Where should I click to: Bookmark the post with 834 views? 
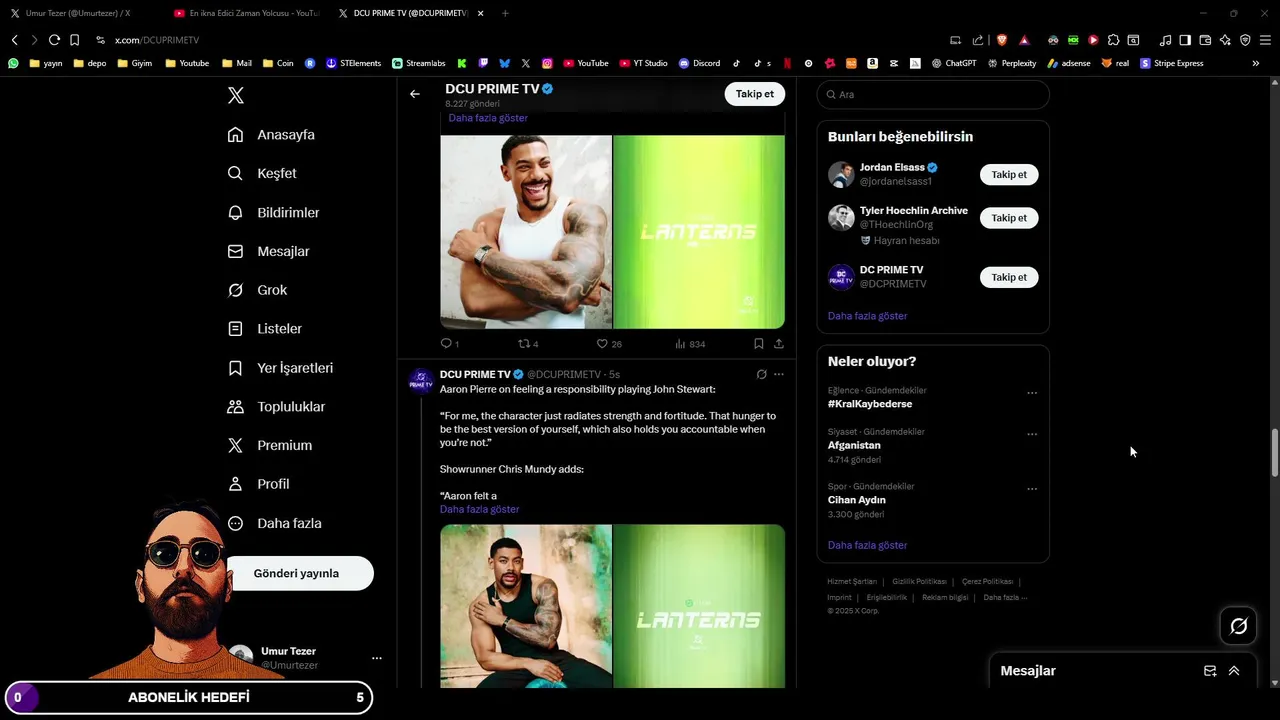759,344
